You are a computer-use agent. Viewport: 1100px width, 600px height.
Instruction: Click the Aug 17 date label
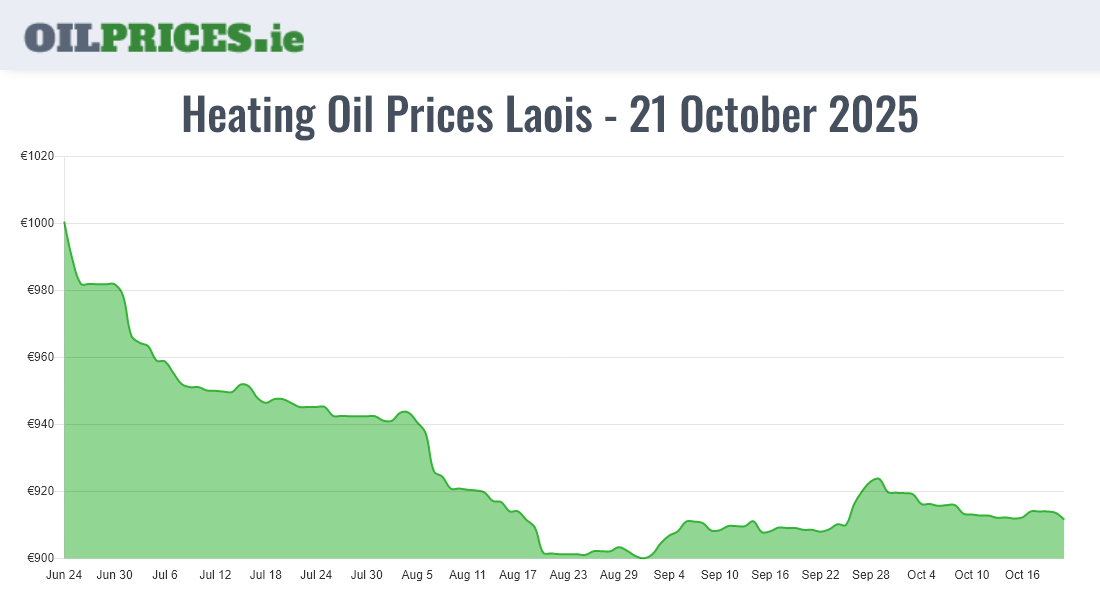click(x=518, y=575)
